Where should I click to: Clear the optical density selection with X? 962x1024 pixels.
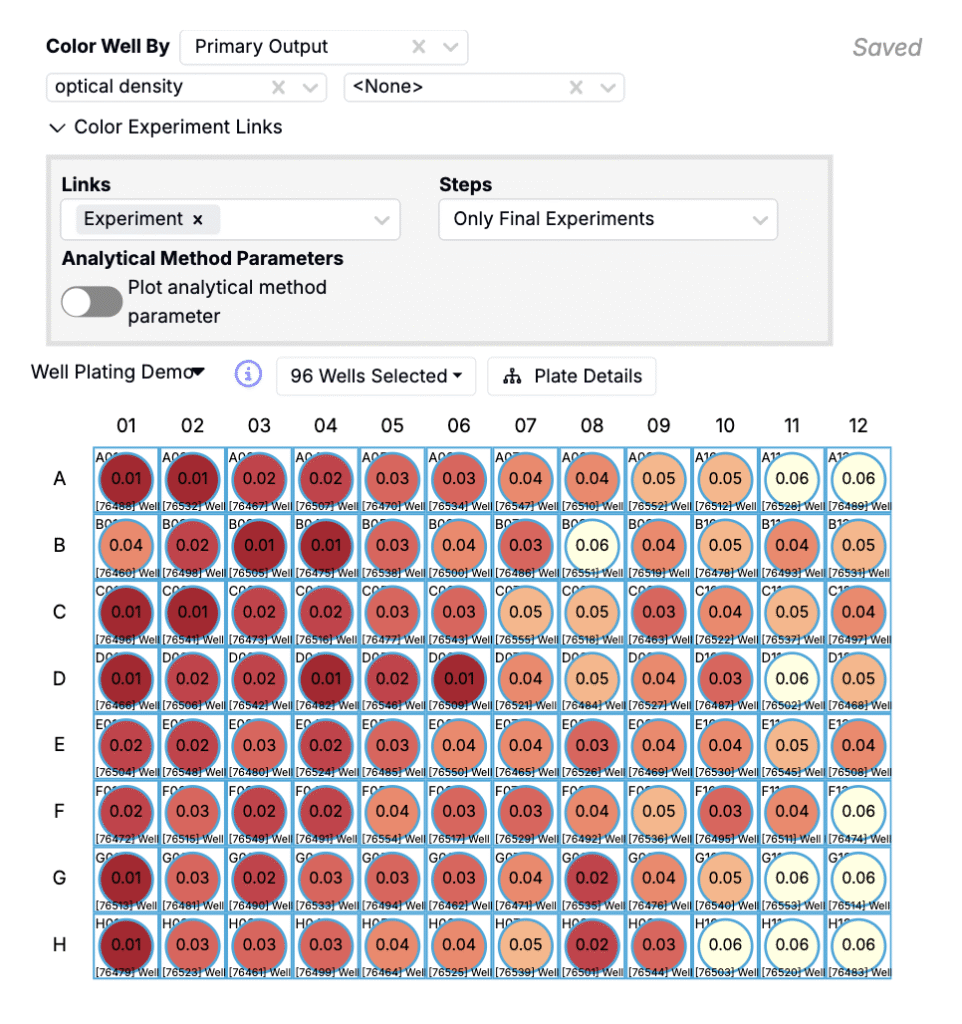[279, 88]
